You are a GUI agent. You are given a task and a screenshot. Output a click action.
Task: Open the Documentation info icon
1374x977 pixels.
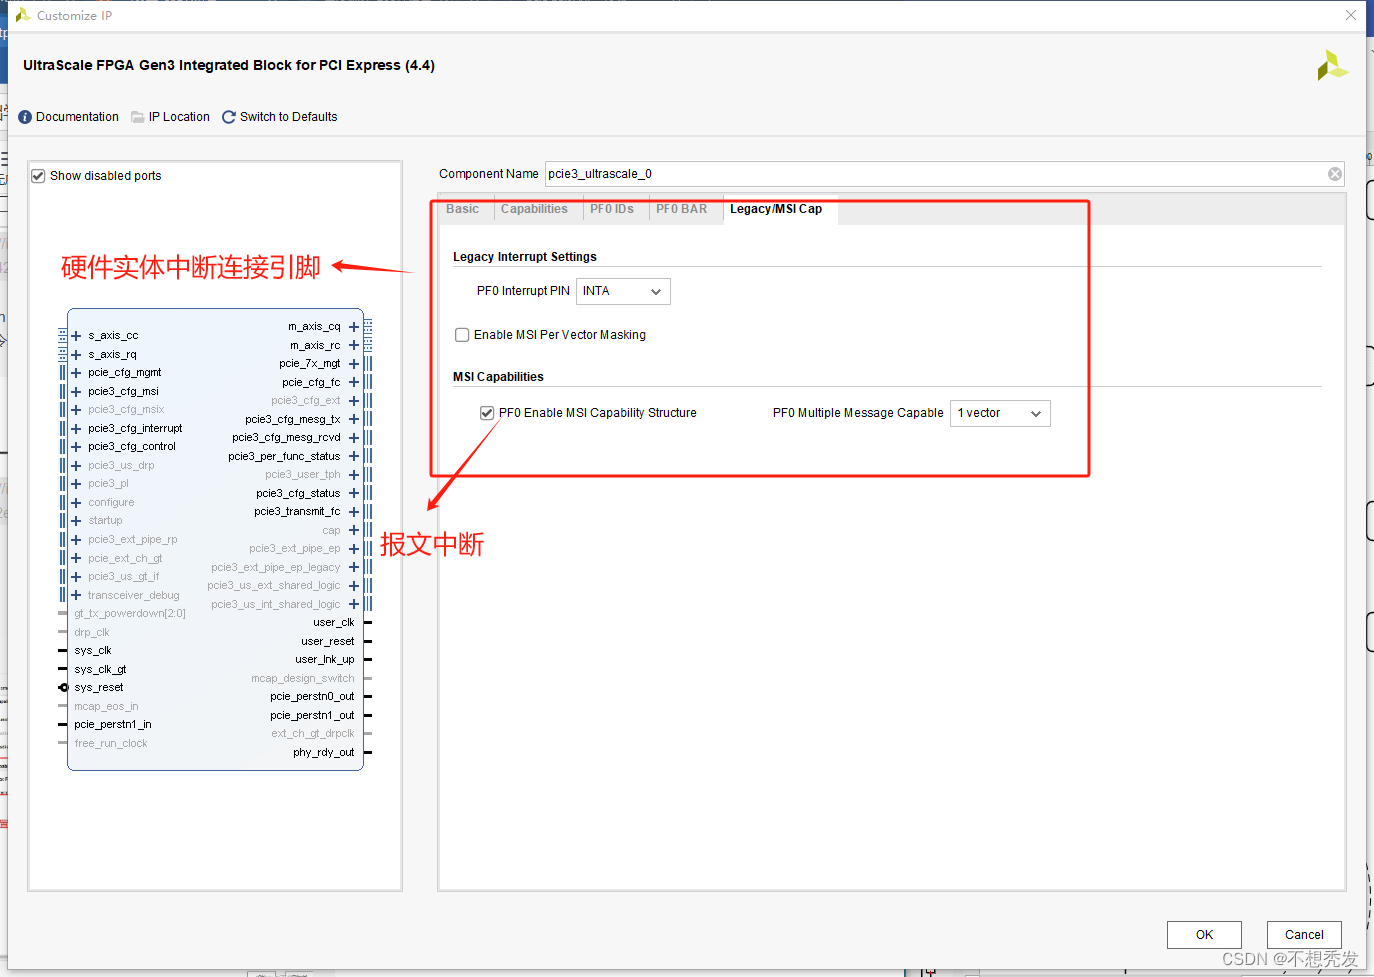25,117
